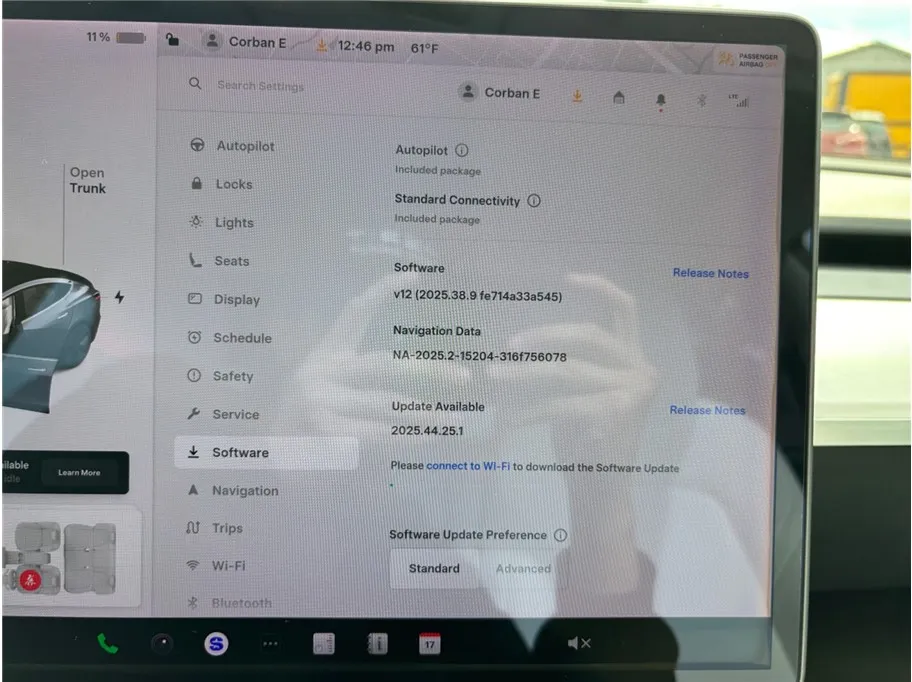912x682 pixels.
Task: Open the Display settings menu item
Action: [x=236, y=299]
